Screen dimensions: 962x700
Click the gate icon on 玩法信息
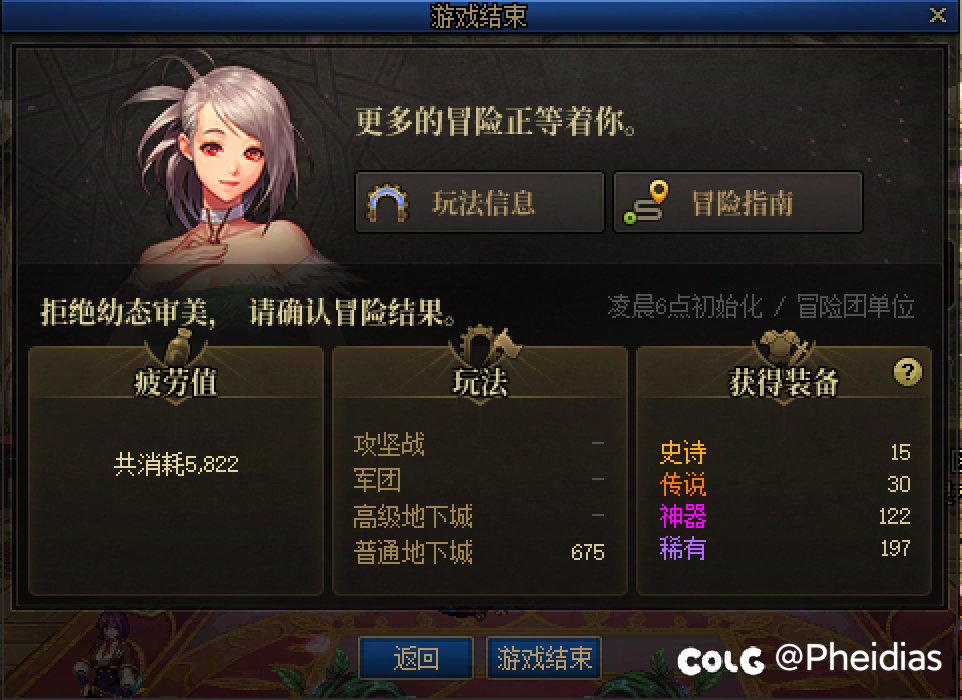coord(387,202)
